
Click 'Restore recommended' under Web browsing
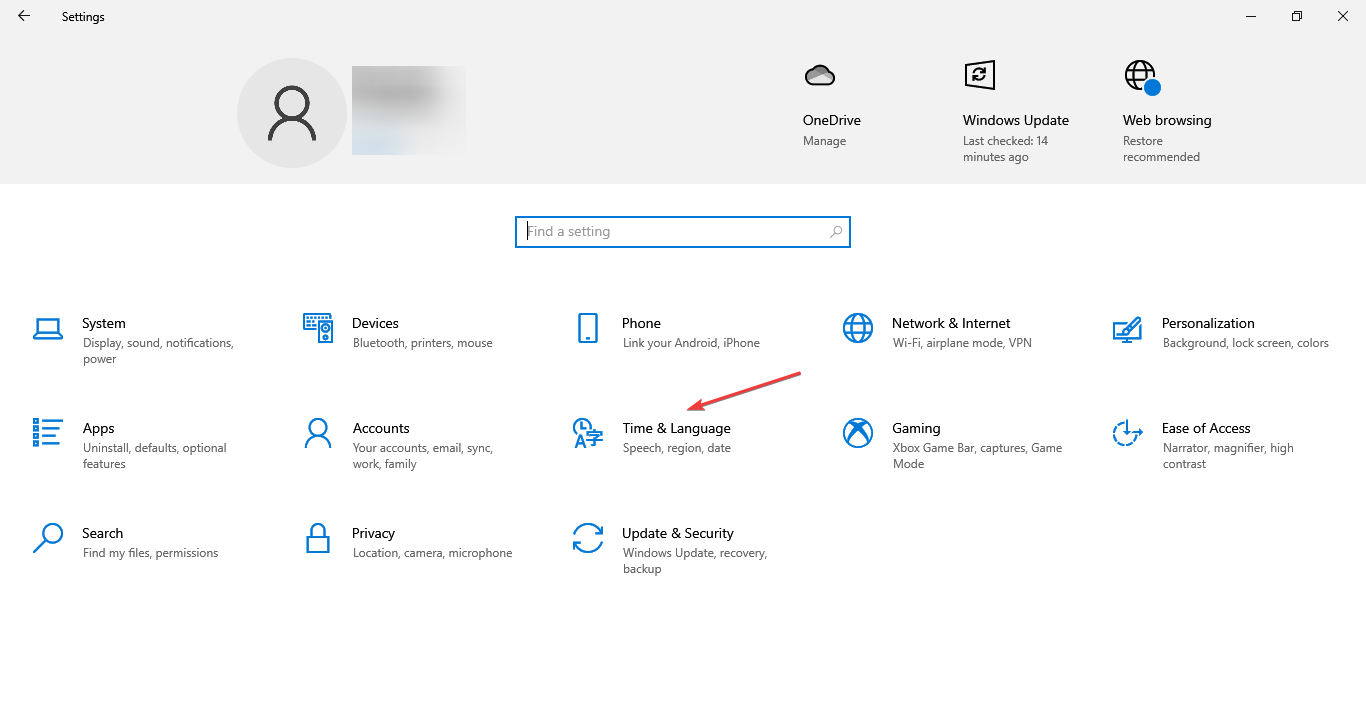point(1161,149)
